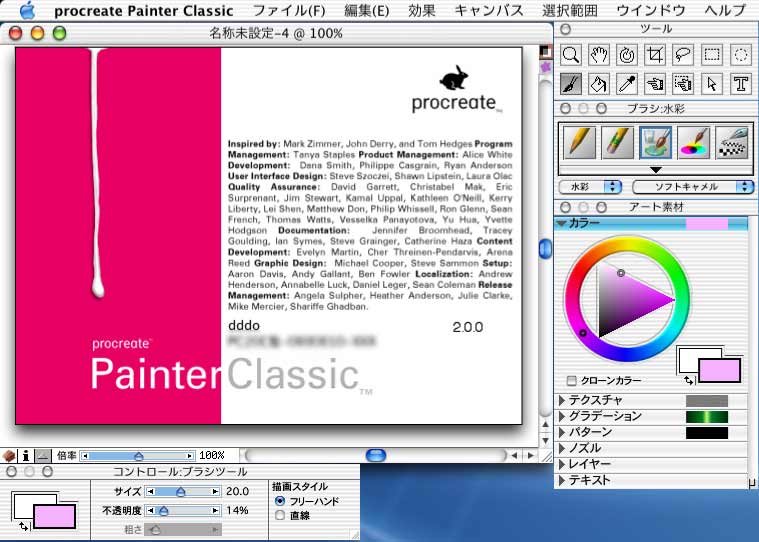The image size is (759, 542).
Task: Swap colors in the Color panel
Action: pos(688,380)
